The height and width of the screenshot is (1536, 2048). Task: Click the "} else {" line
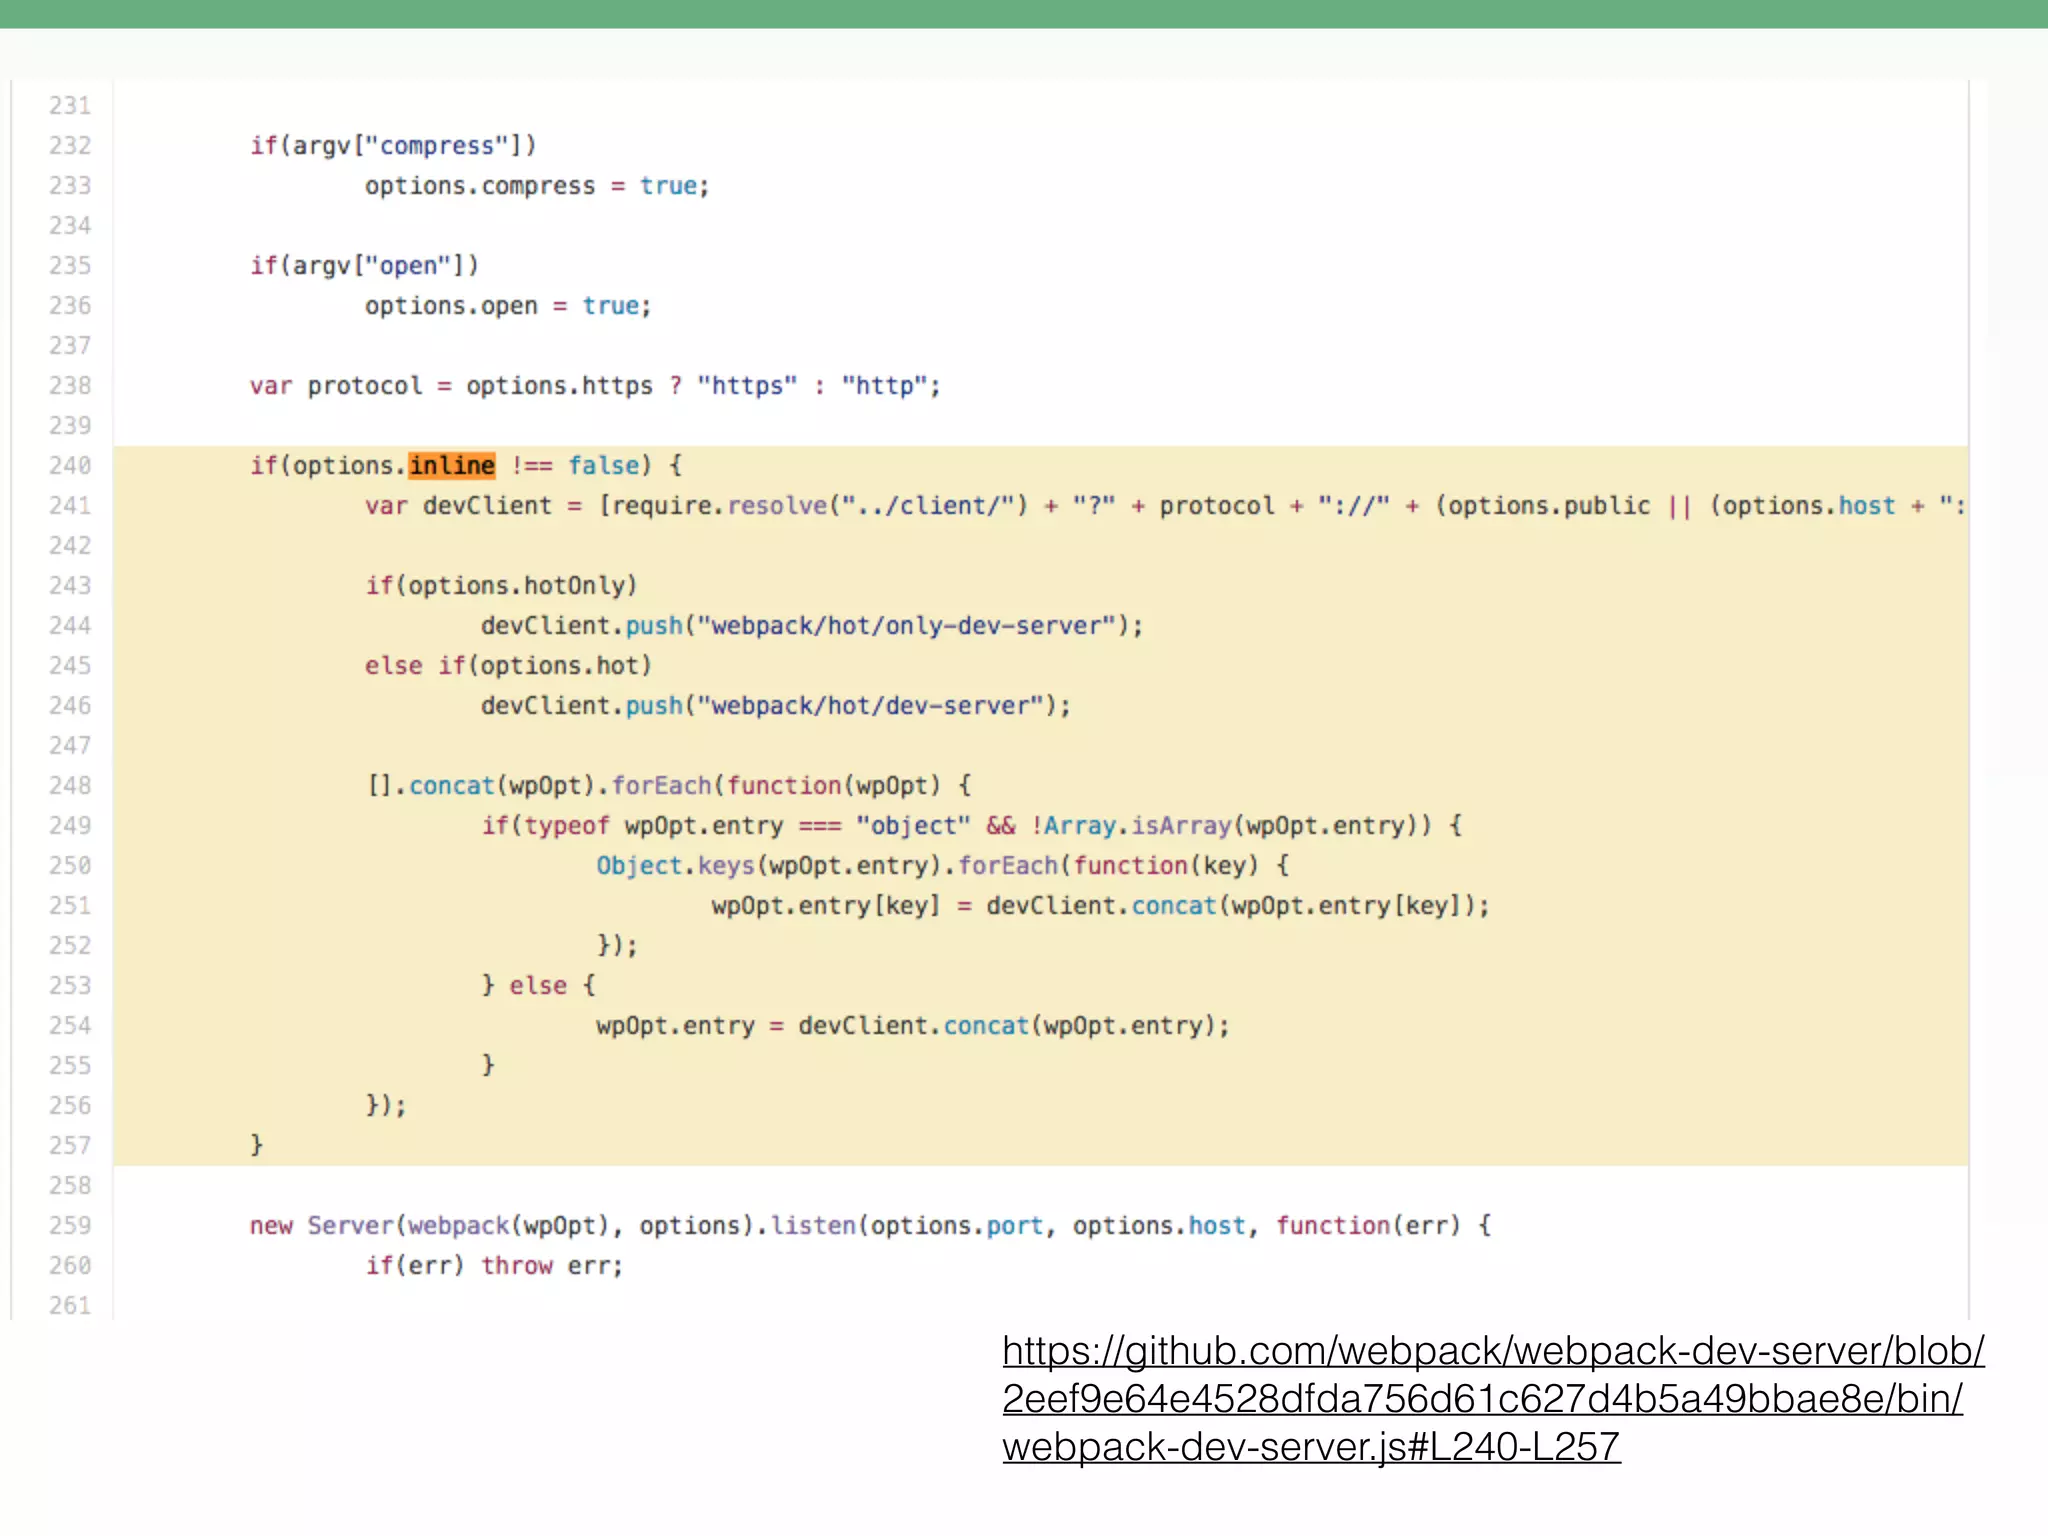[x=538, y=986]
